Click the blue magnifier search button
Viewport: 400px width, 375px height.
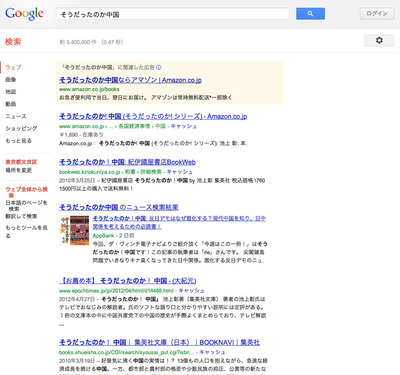point(310,14)
